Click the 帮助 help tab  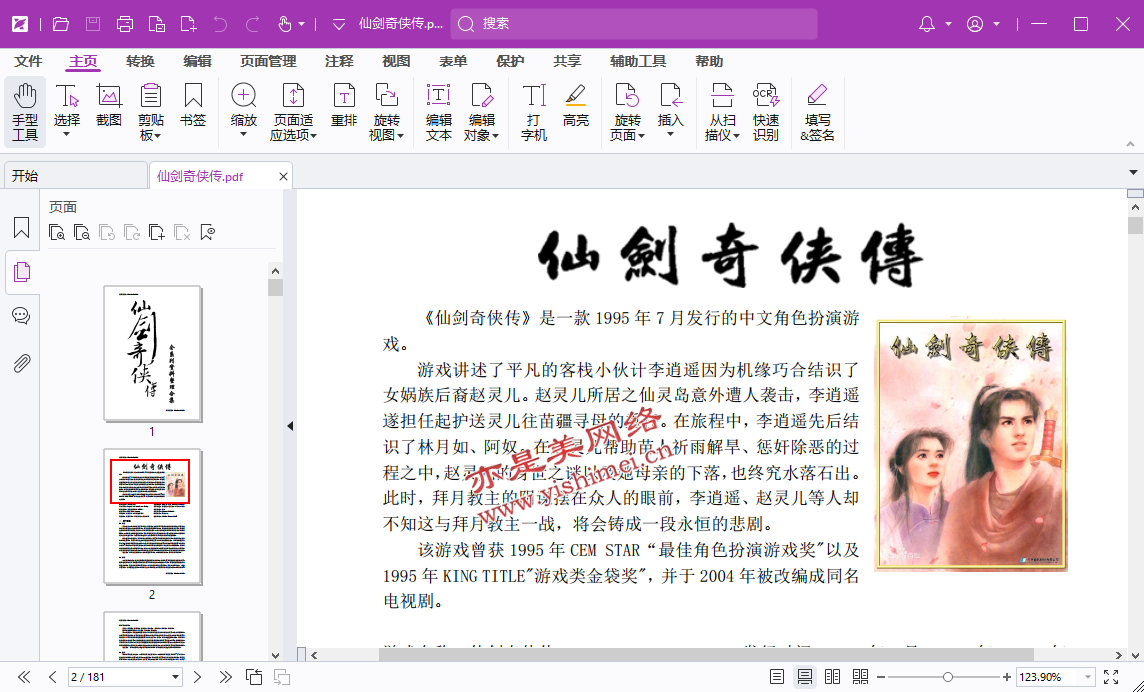pyautogui.click(x=709, y=61)
